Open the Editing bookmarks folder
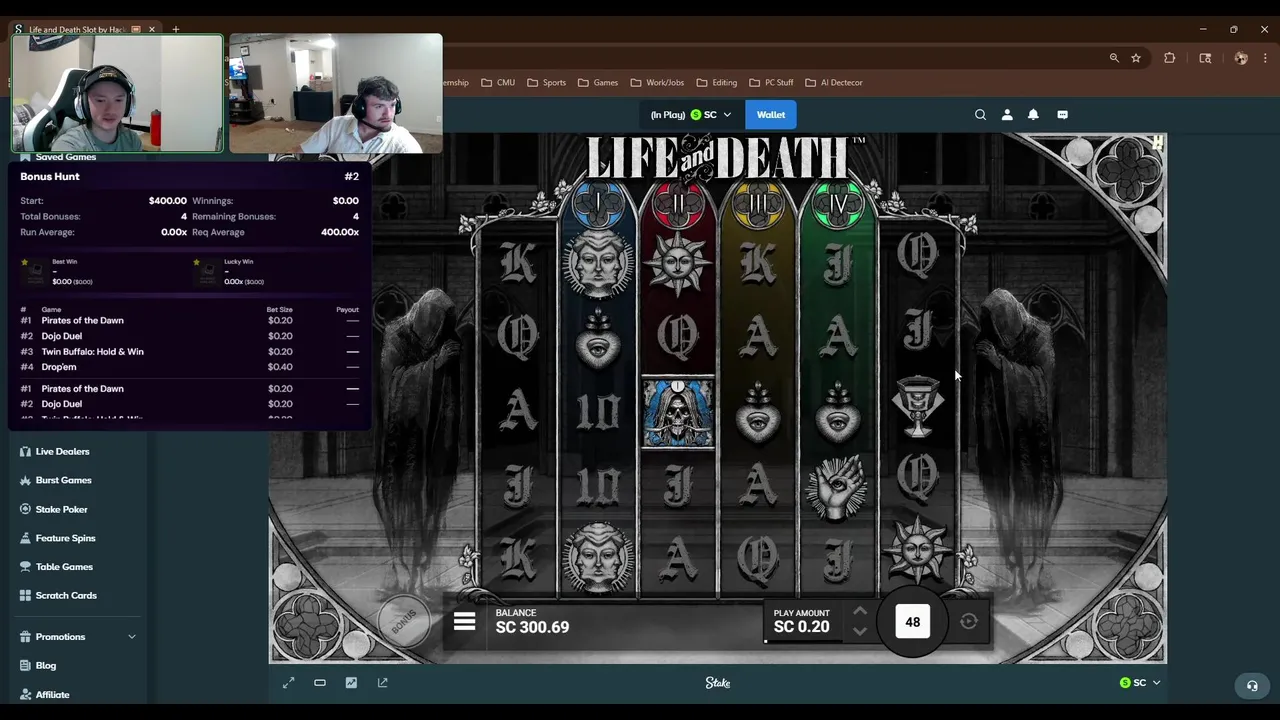The image size is (1280, 720). coord(717,83)
